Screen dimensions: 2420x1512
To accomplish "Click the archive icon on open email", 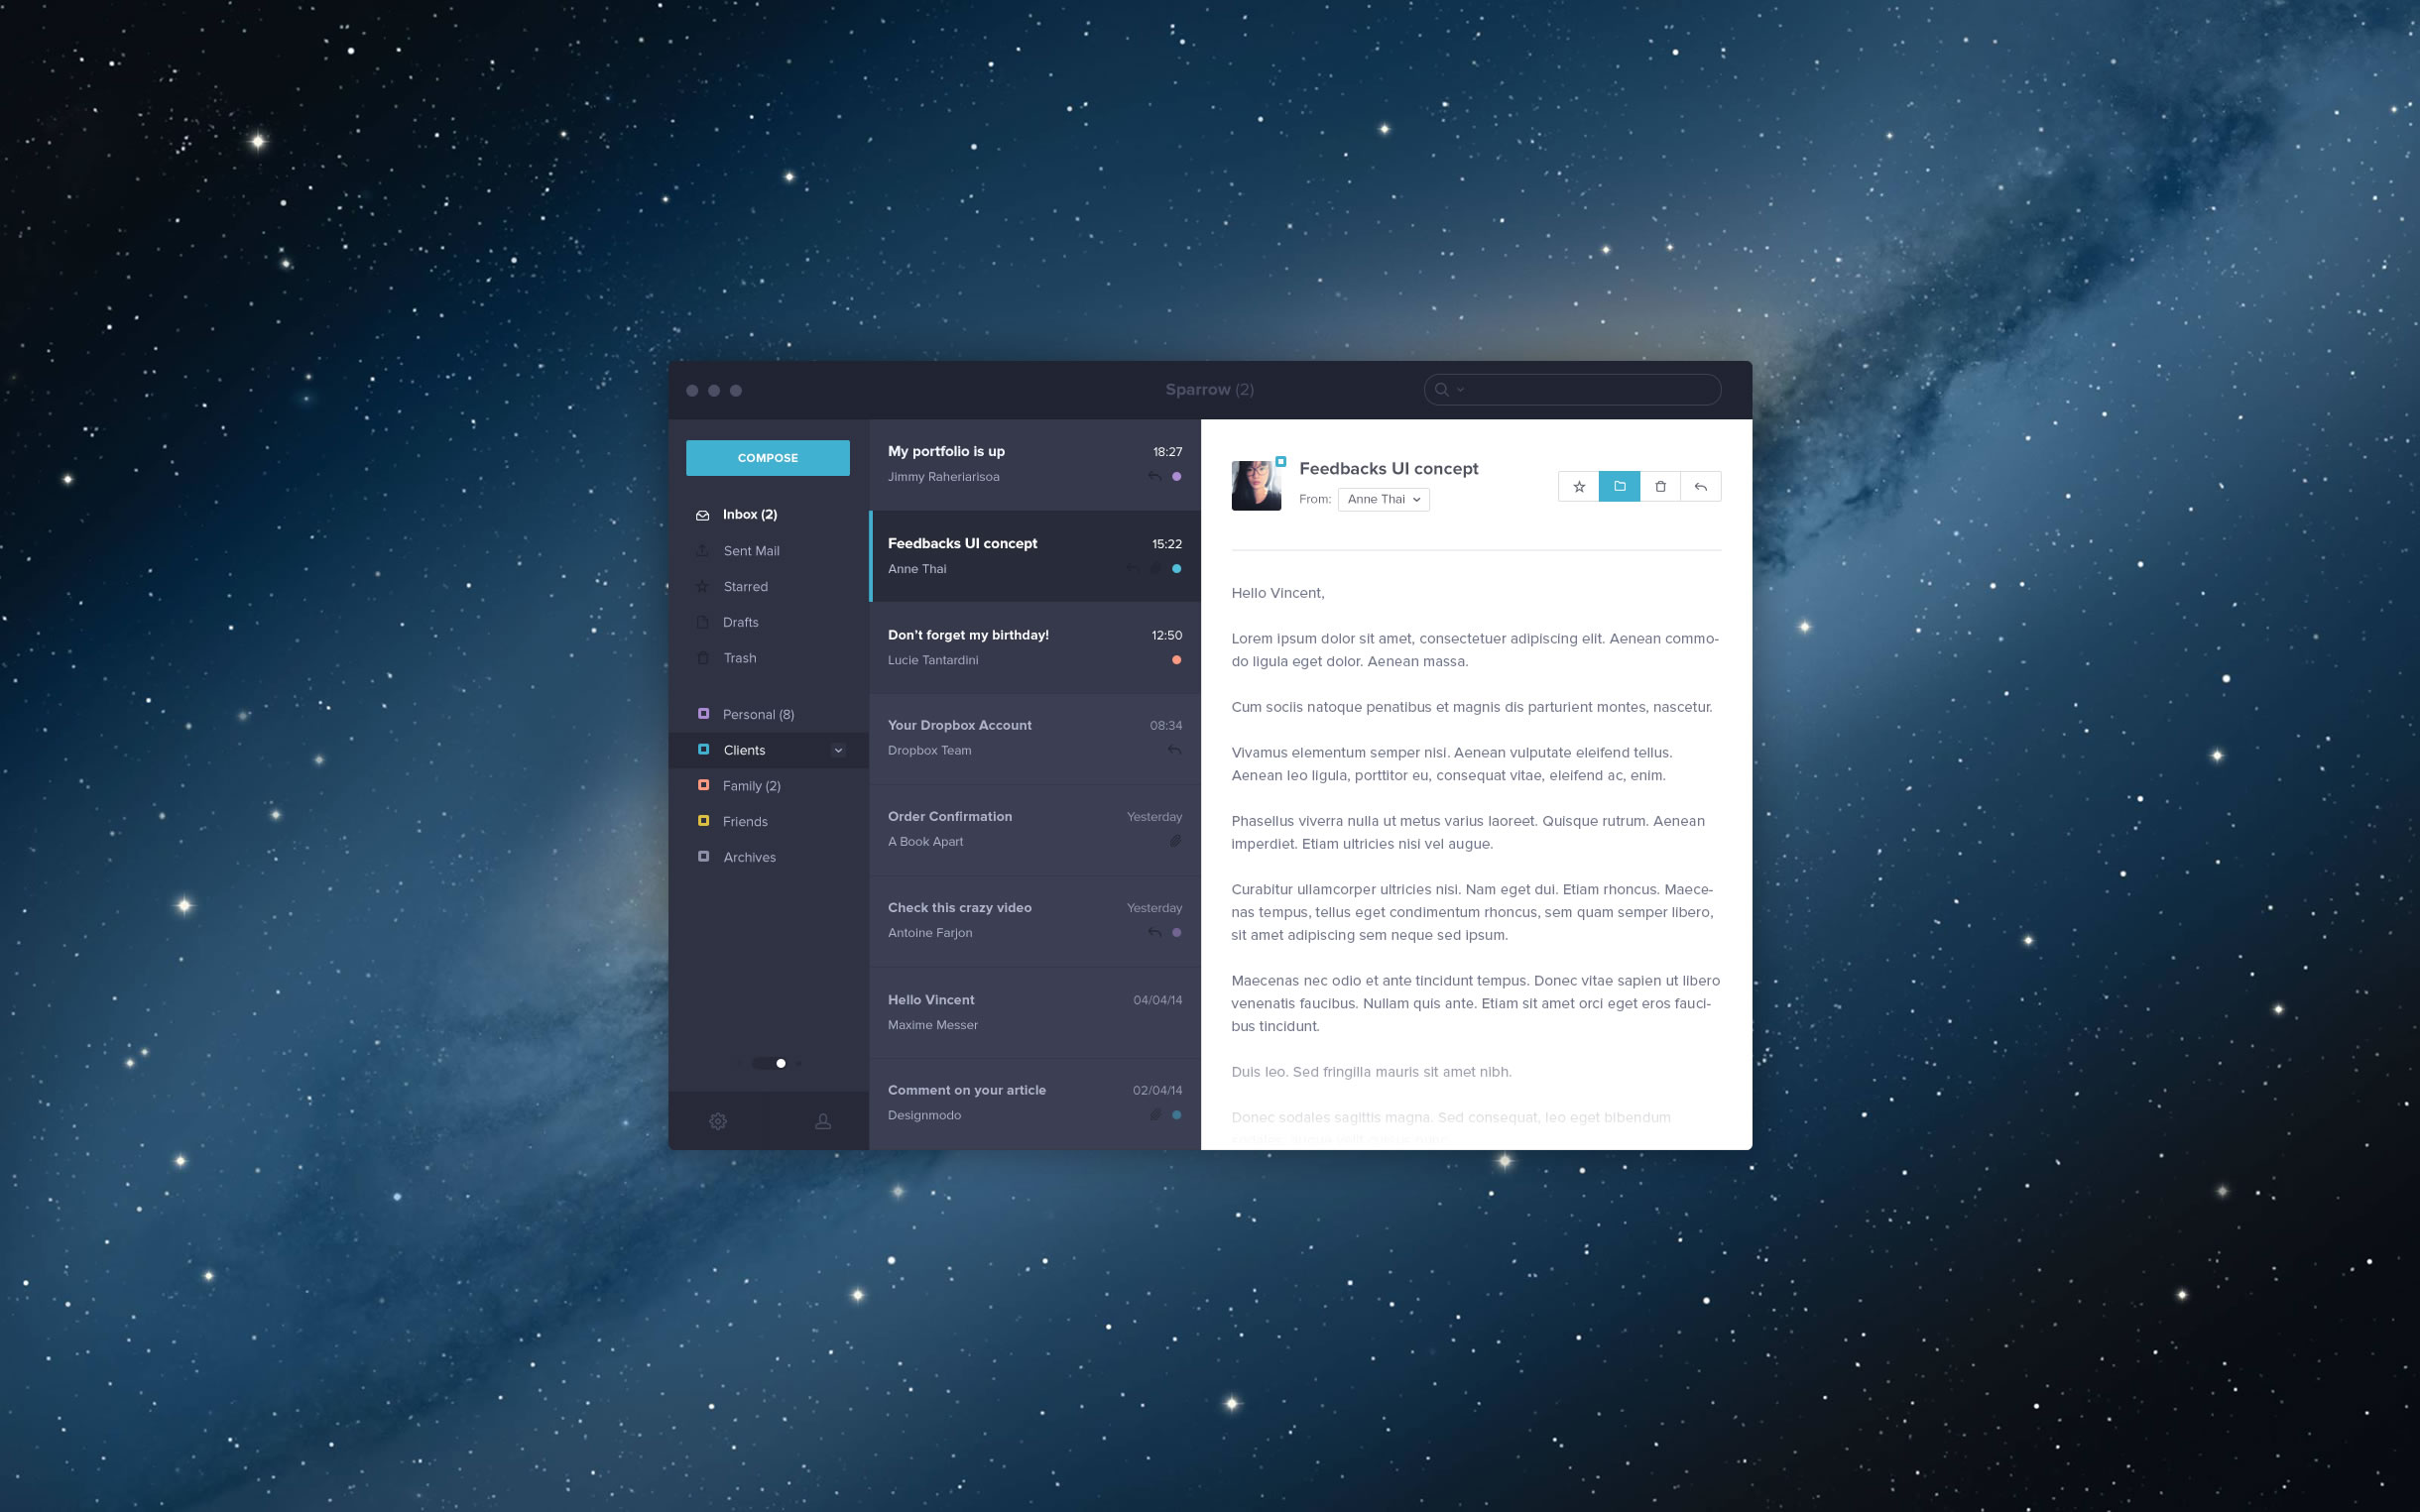I will [x=1617, y=486].
